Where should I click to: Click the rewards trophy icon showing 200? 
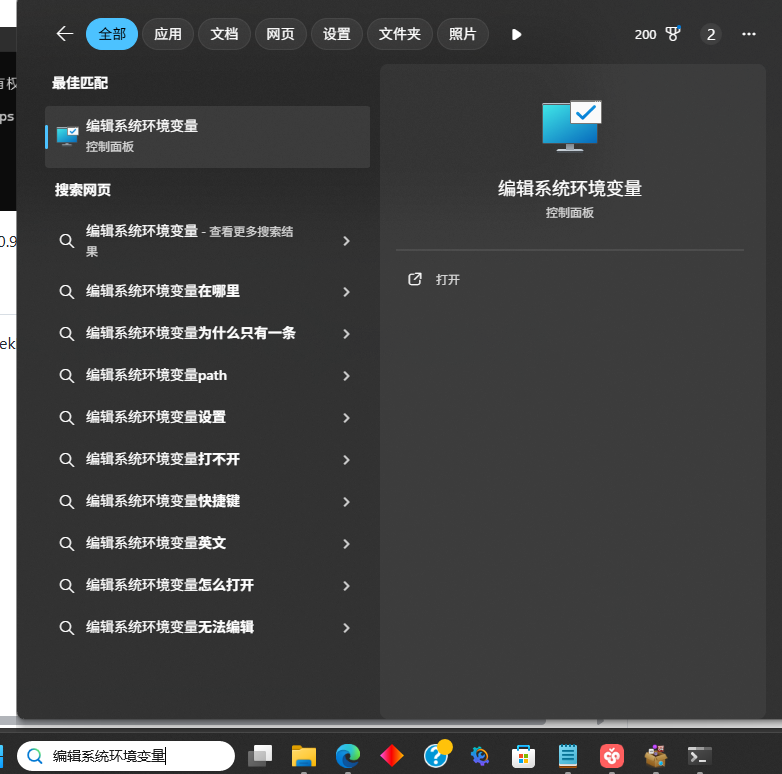pos(673,34)
